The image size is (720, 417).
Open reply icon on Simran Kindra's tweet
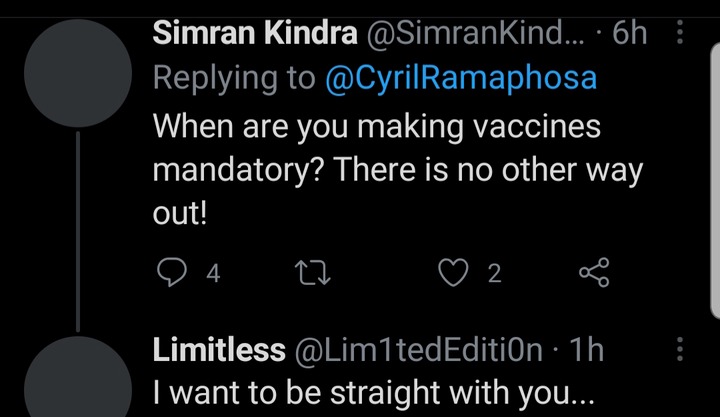click(x=172, y=272)
